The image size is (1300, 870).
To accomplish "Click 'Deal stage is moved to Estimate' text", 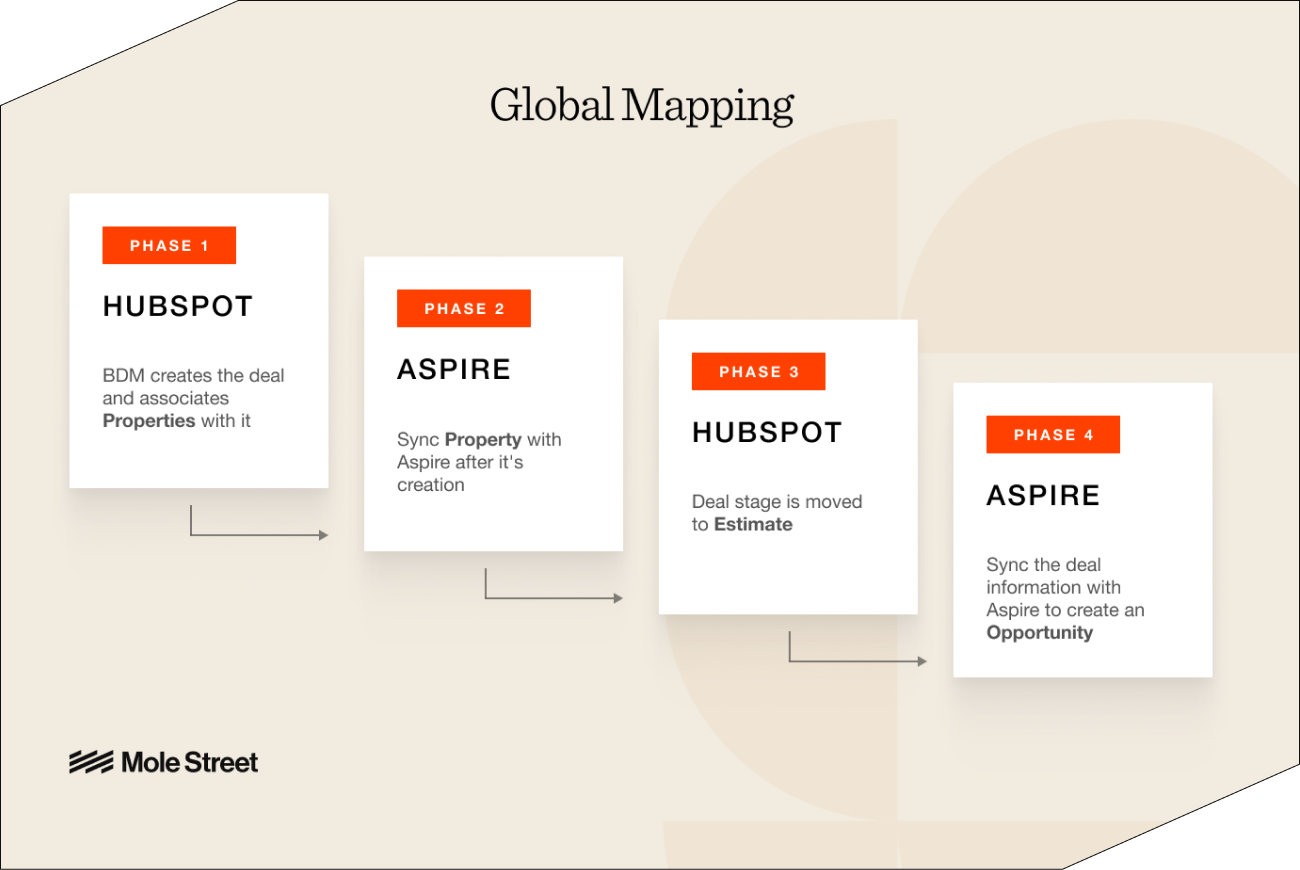I will pos(777,513).
